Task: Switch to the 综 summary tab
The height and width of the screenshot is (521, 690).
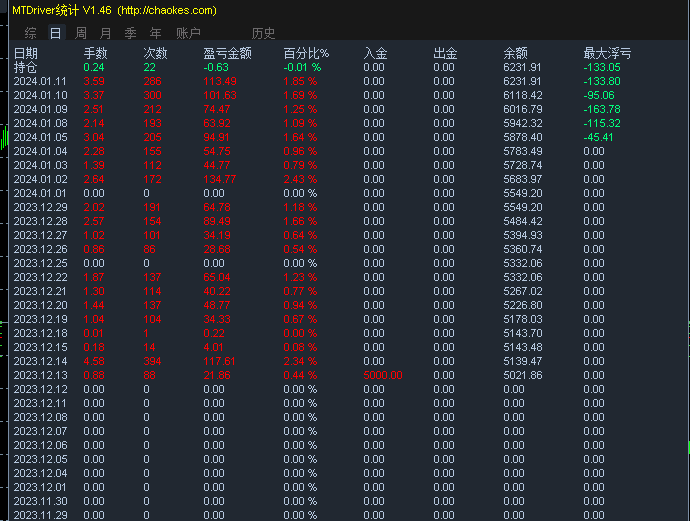Action: click(31, 33)
